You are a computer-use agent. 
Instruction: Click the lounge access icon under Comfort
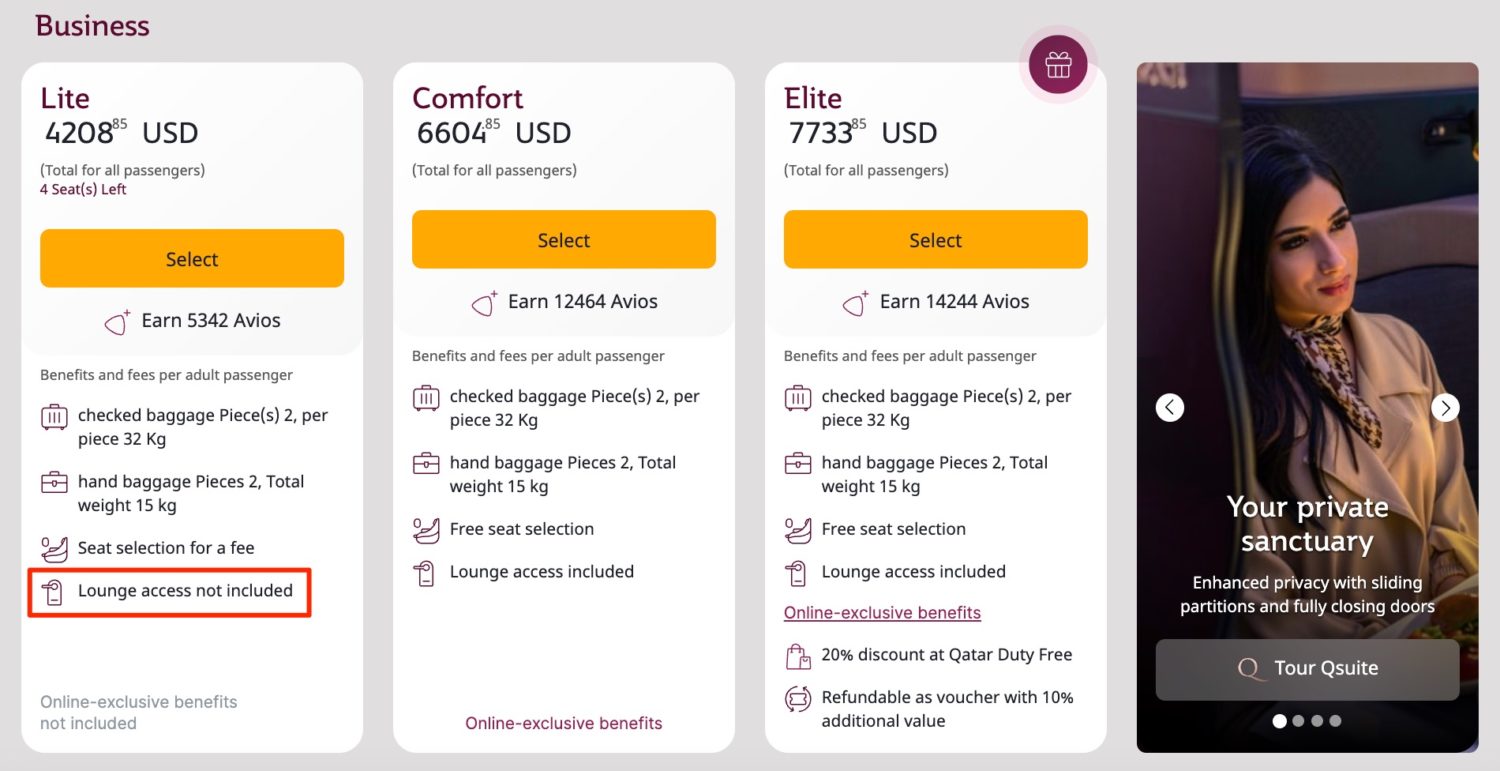tap(426, 571)
